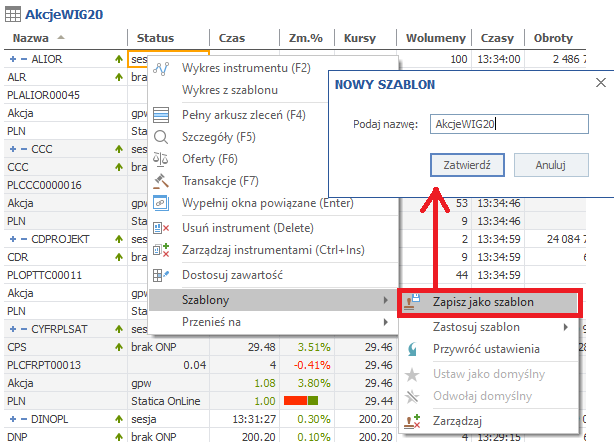Image resolution: width=615 pixels, height=446 pixels.
Task: Click the Odwołaj domyślny crossed star icon
Action: tap(412, 397)
